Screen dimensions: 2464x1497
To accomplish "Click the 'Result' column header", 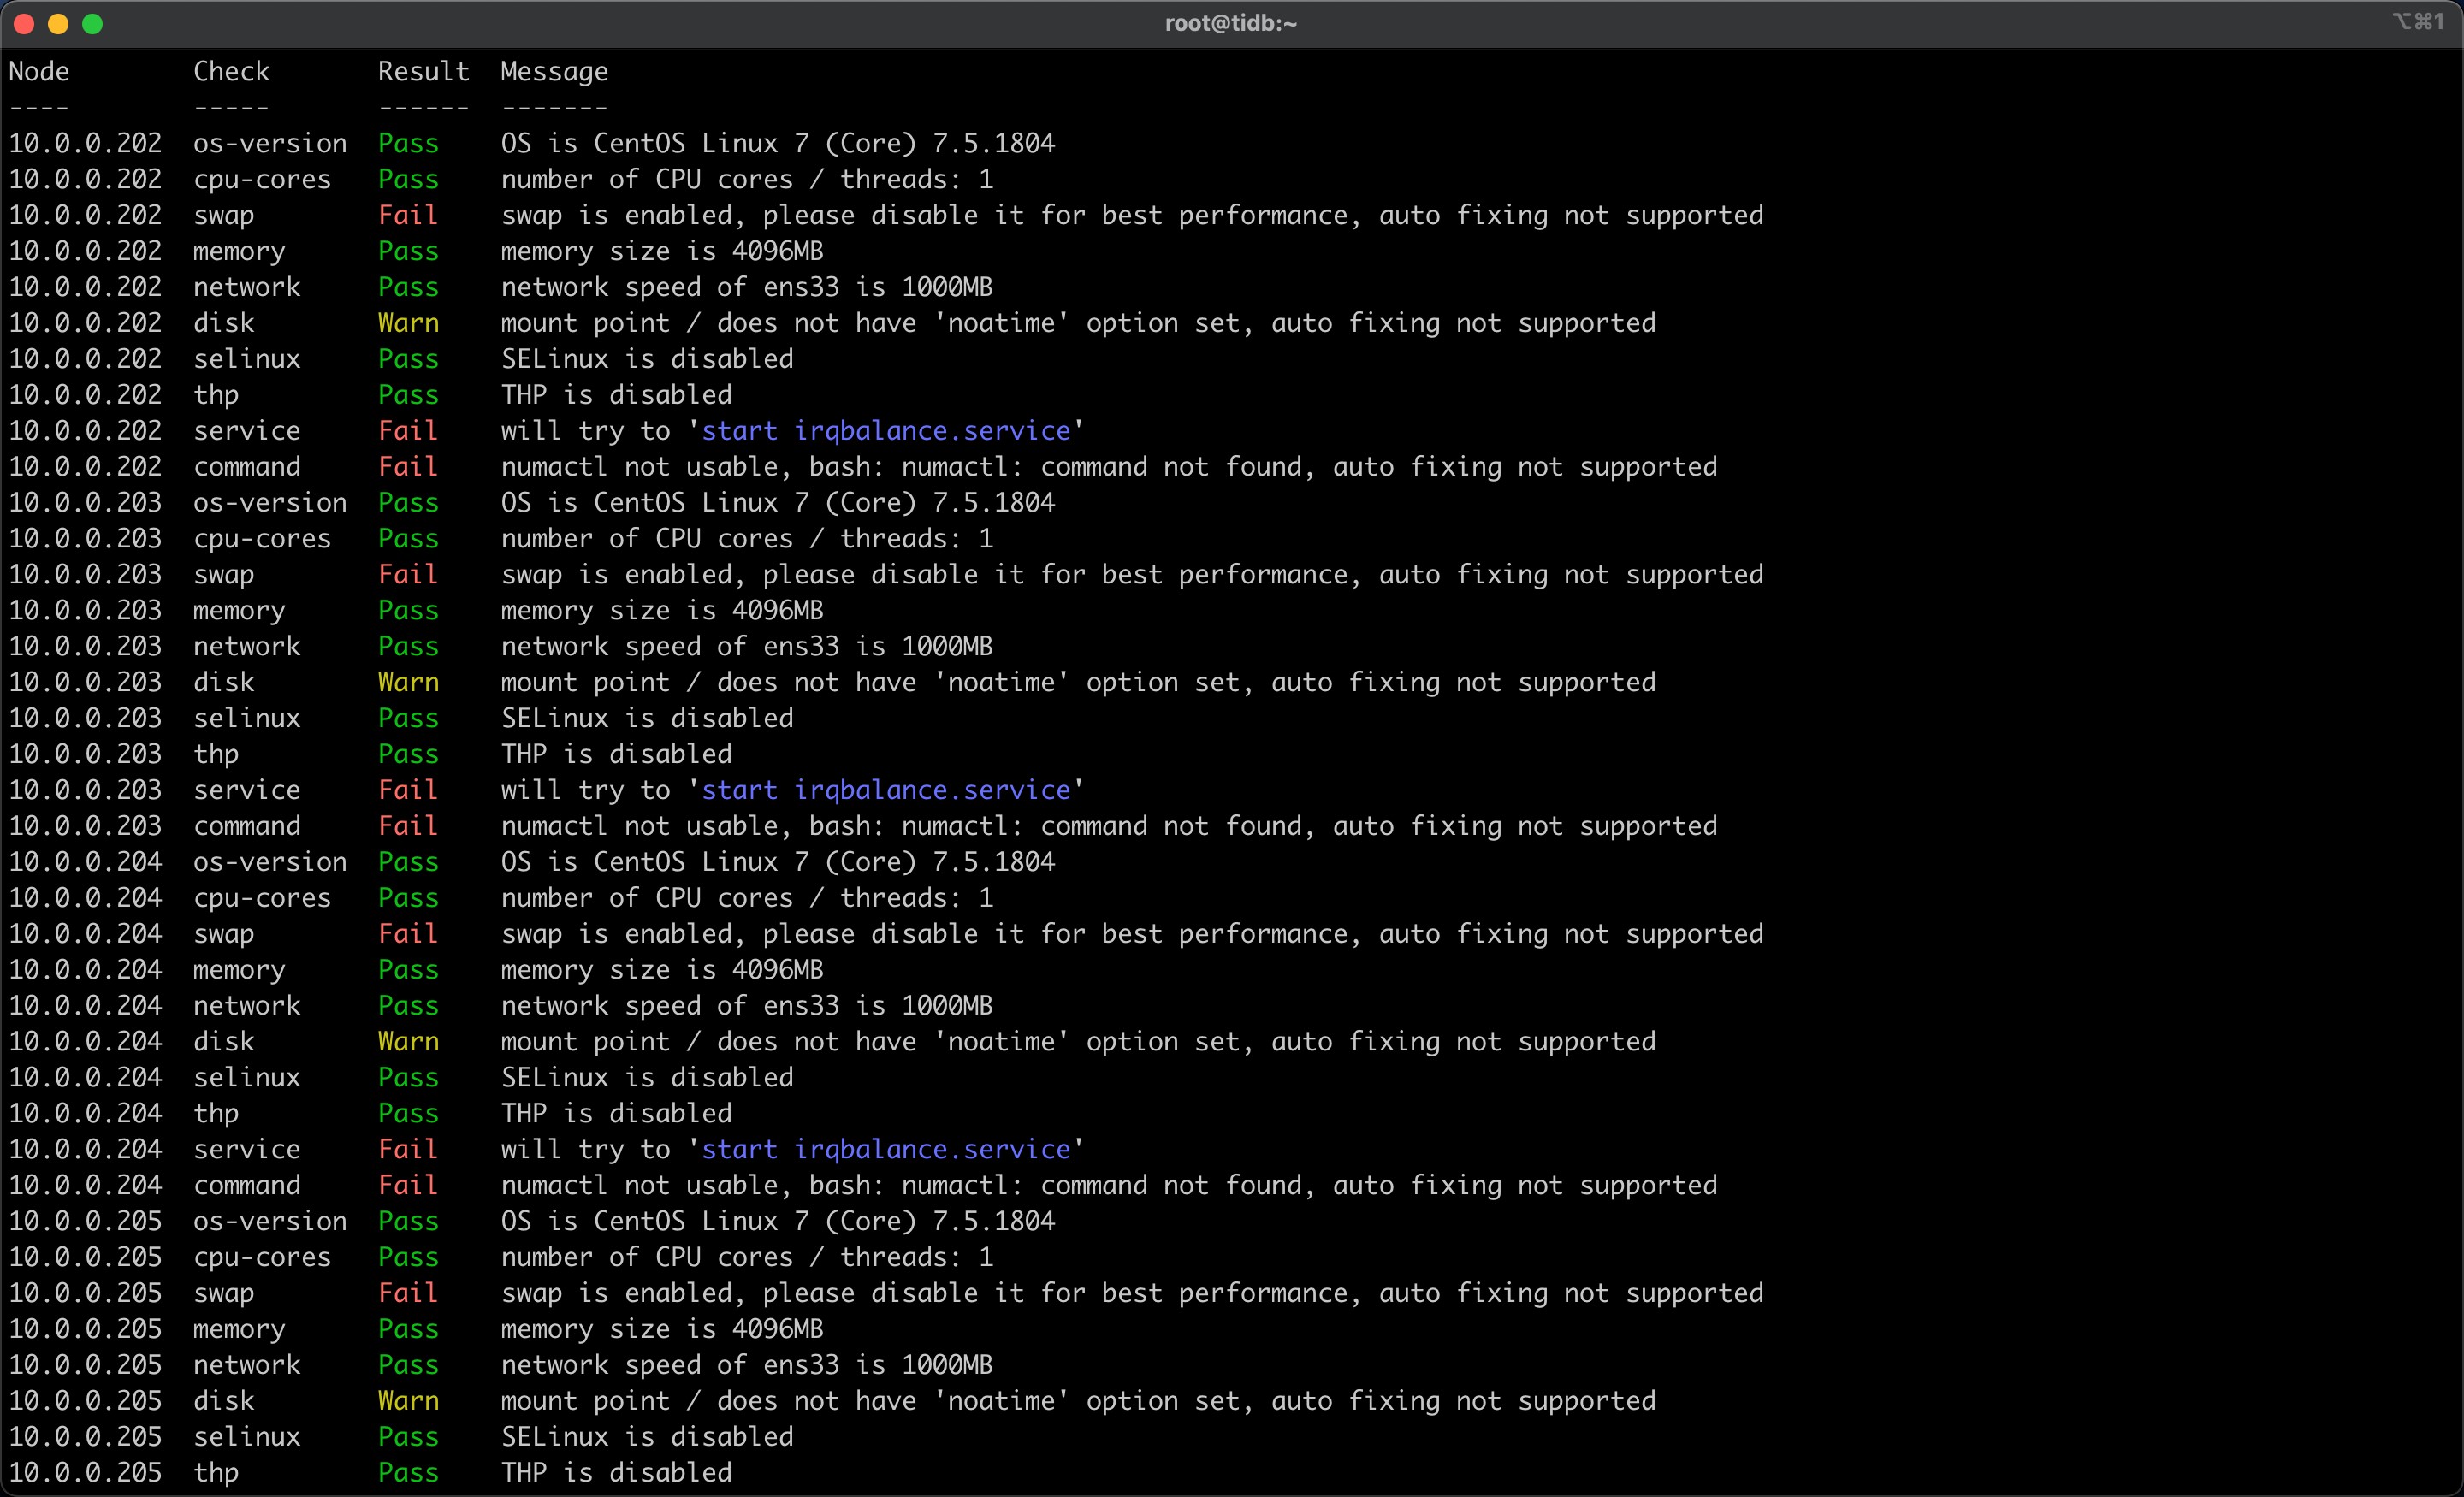I will [423, 72].
